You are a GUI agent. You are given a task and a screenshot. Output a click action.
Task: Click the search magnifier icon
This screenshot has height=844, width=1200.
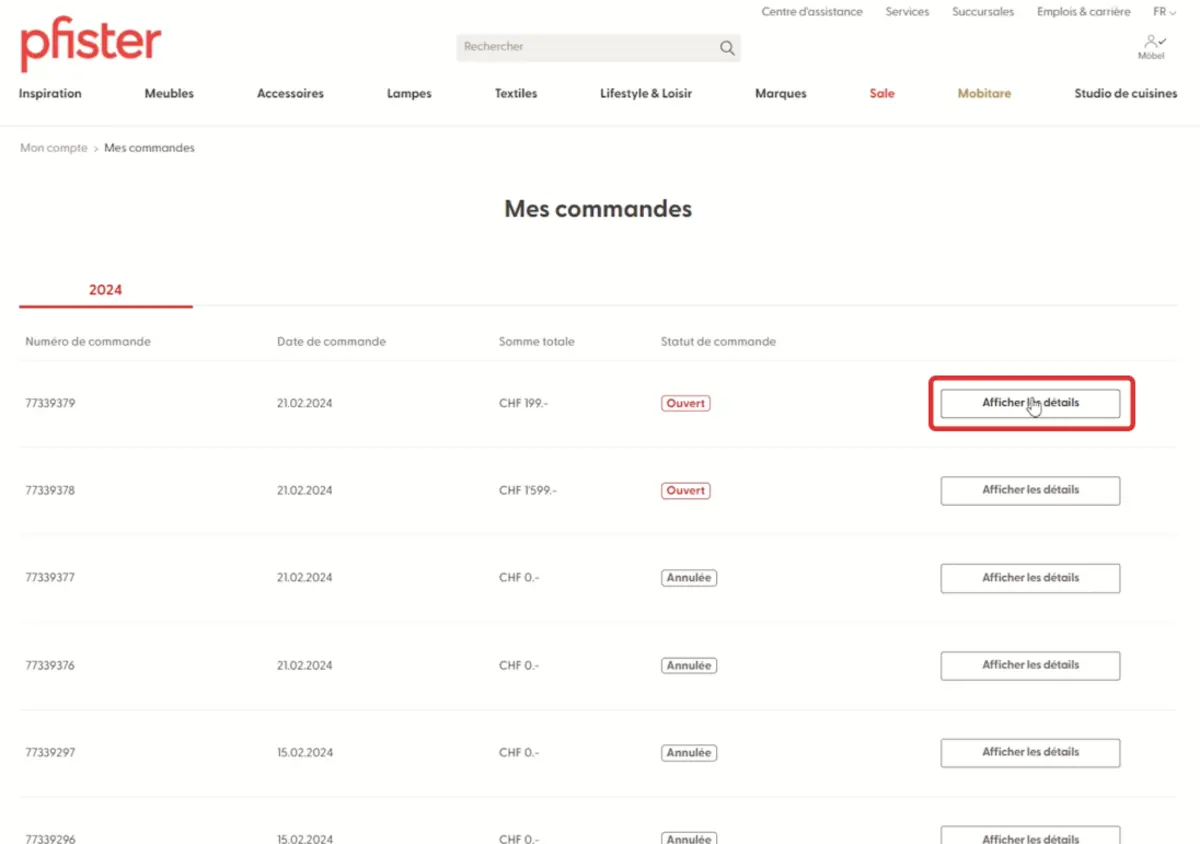[x=727, y=48]
